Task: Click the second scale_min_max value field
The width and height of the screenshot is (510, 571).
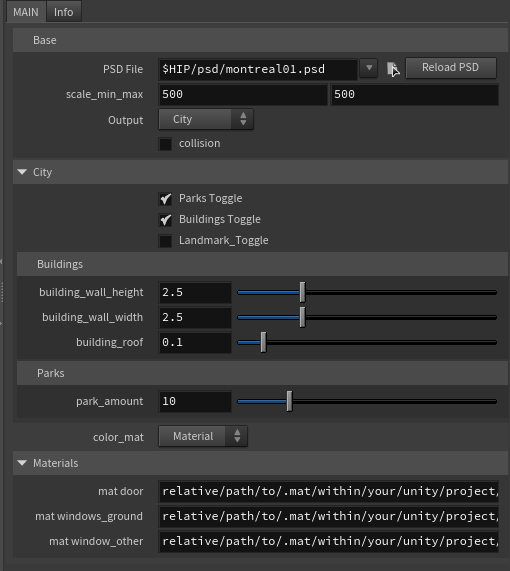Action: click(x=414, y=95)
